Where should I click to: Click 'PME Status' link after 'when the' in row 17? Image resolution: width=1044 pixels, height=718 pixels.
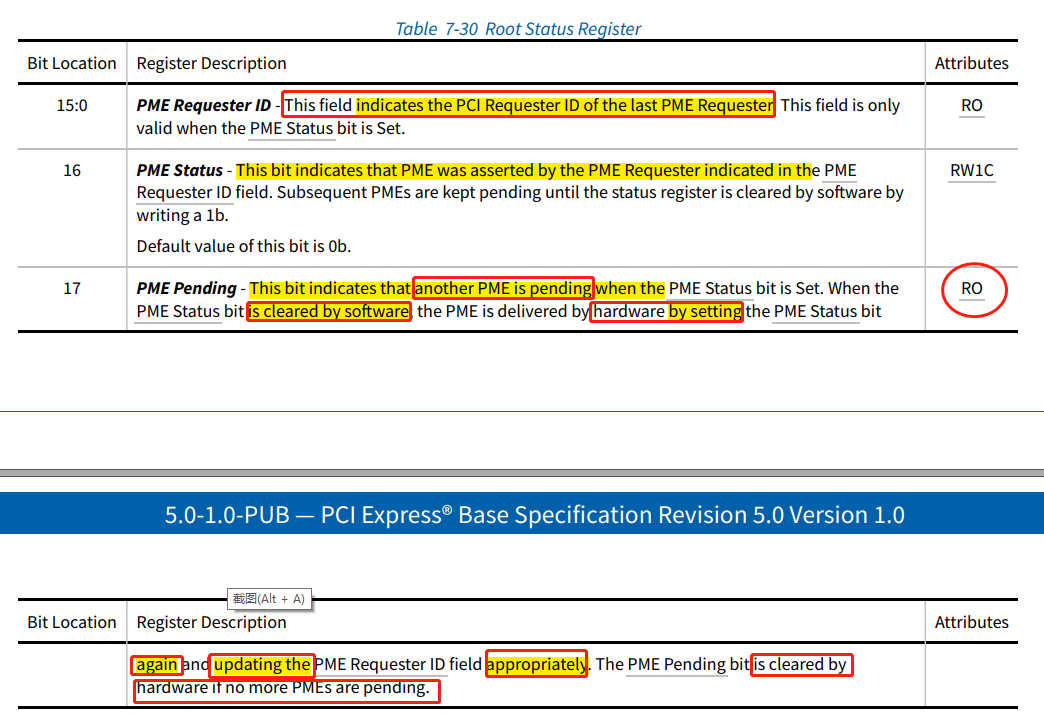710,288
